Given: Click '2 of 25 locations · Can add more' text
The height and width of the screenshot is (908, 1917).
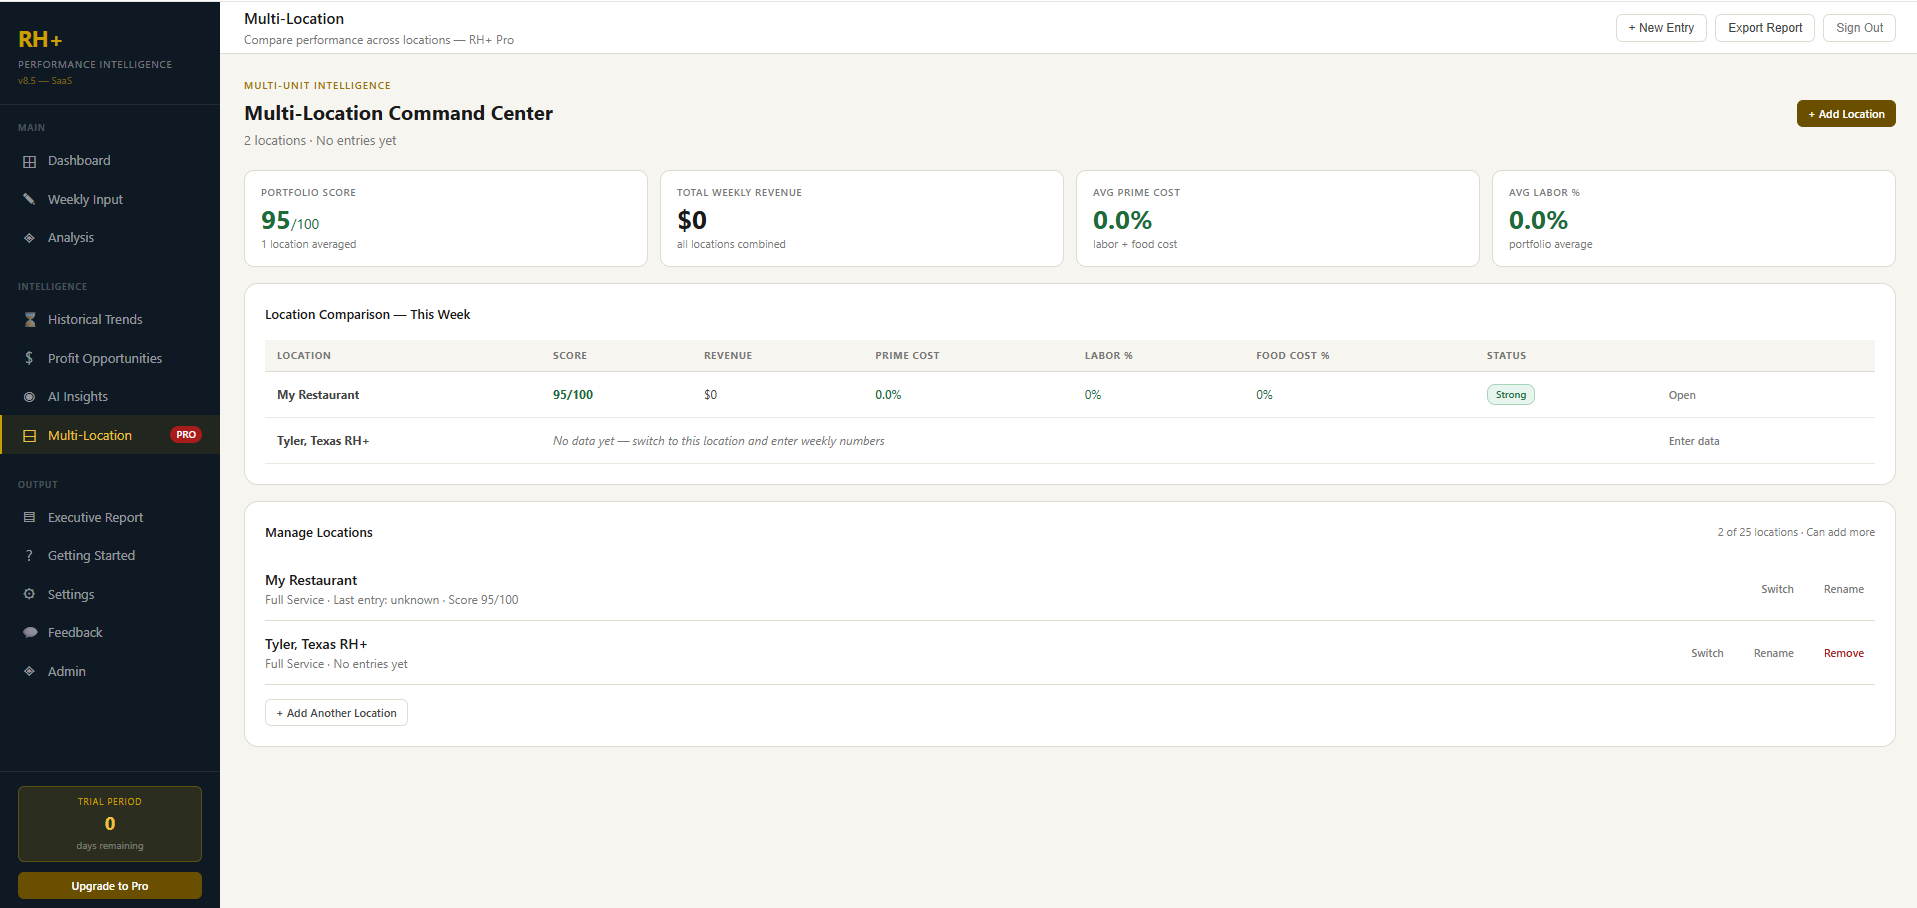Looking at the screenshot, I should tap(1796, 532).
